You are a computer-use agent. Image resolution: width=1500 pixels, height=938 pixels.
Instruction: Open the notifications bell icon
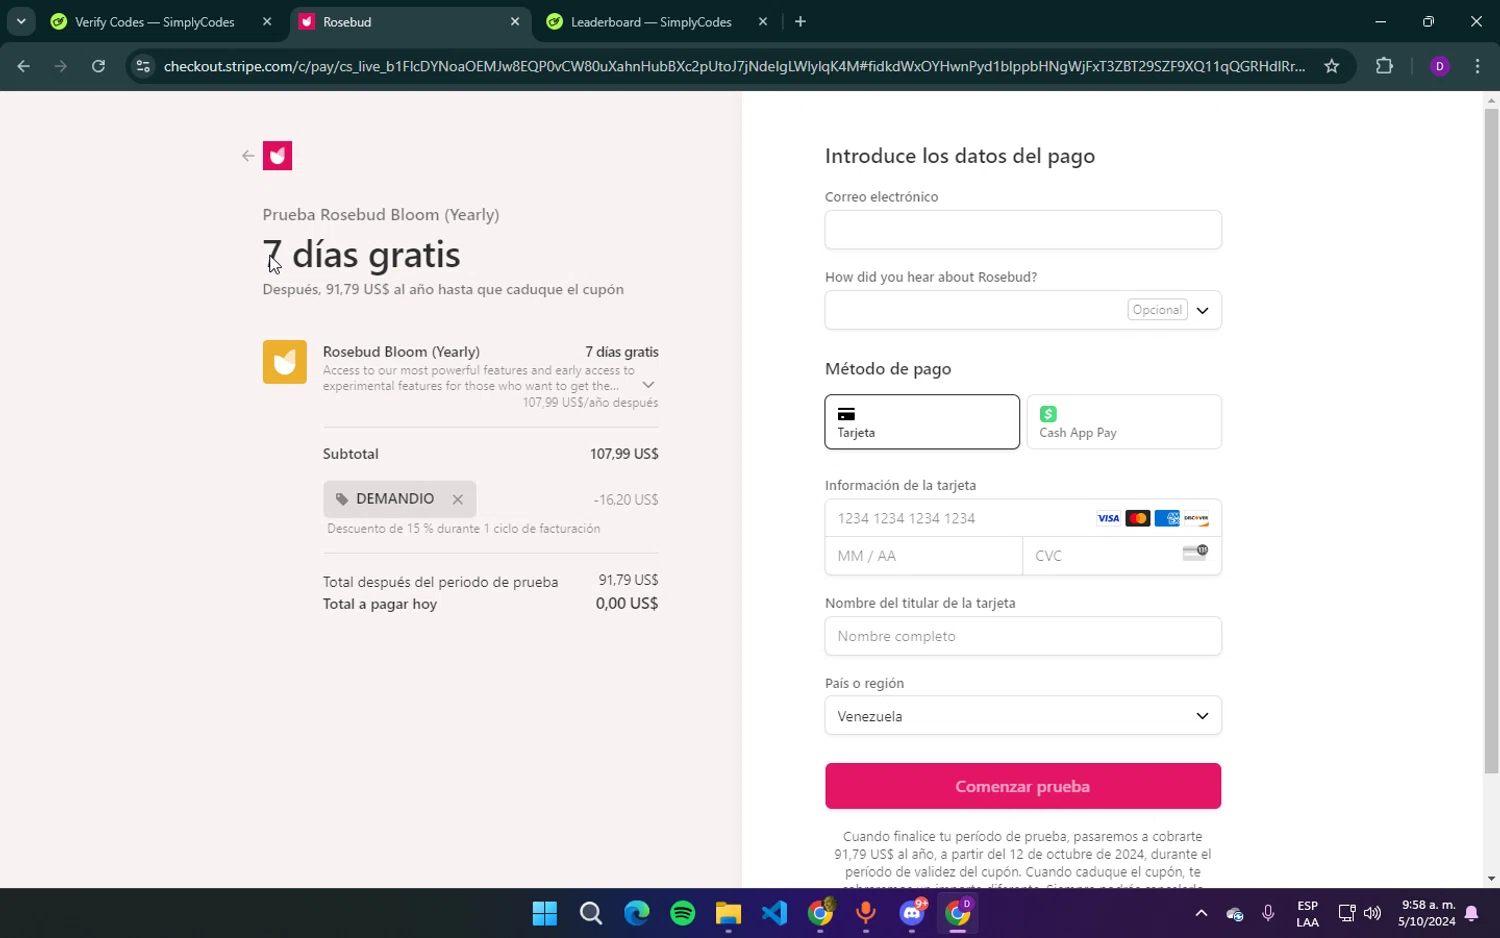[1472, 913]
